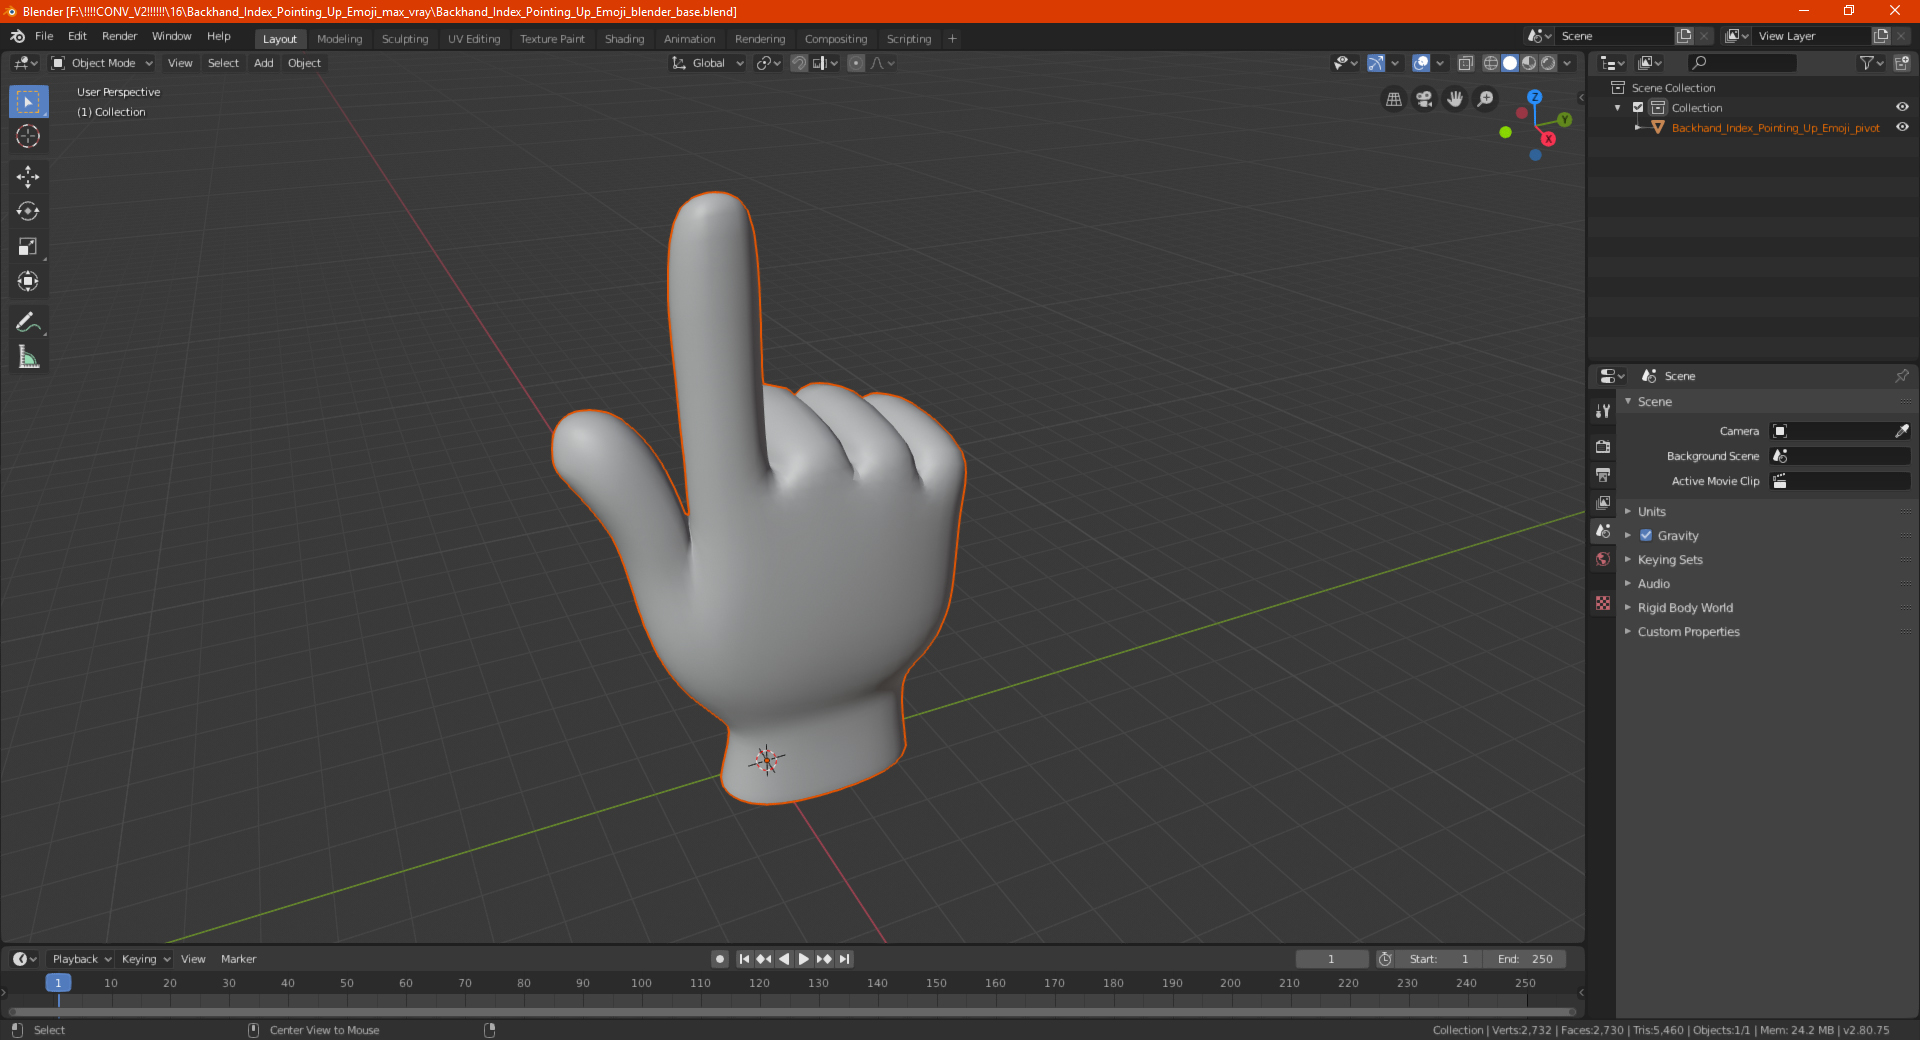The width and height of the screenshot is (1920, 1040).
Task: Switch to the Modeling workspace tab
Action: 339,39
